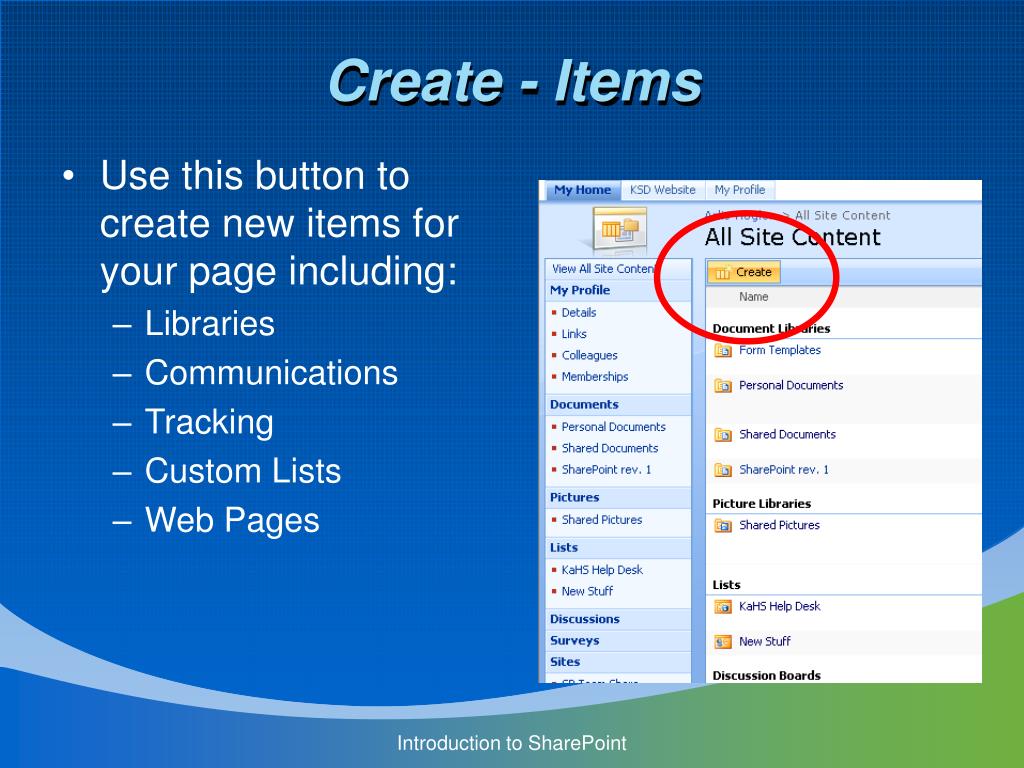Click the Pictures sidebar heading

(x=574, y=497)
